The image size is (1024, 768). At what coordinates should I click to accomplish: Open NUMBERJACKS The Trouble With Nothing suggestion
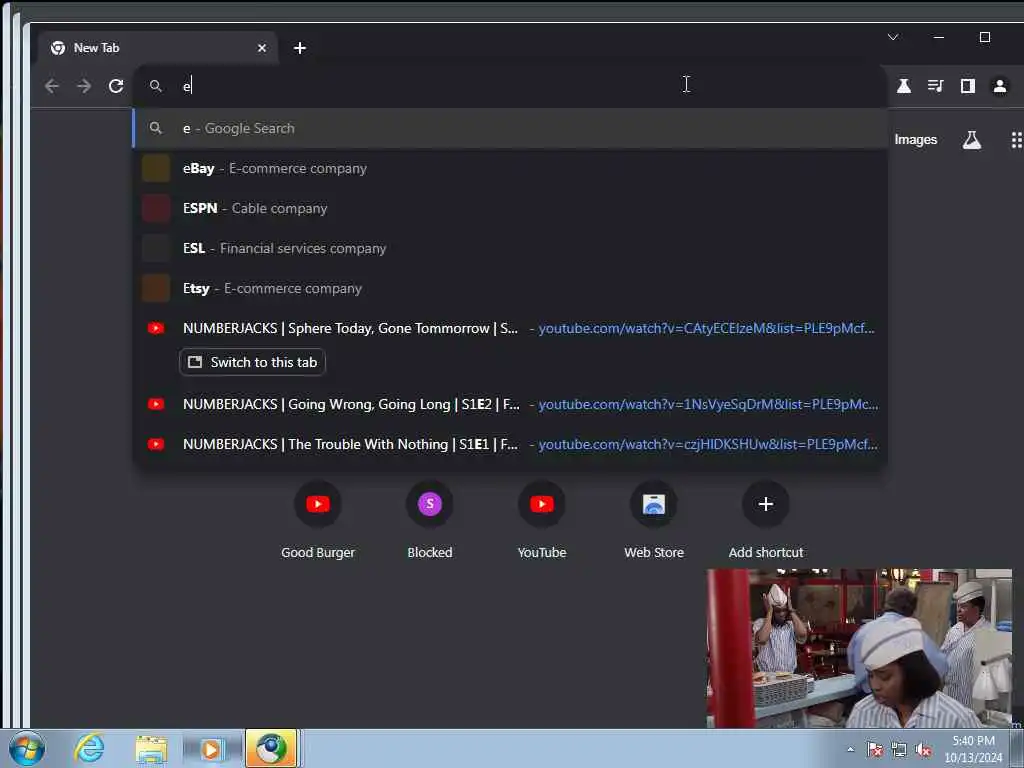click(510, 444)
